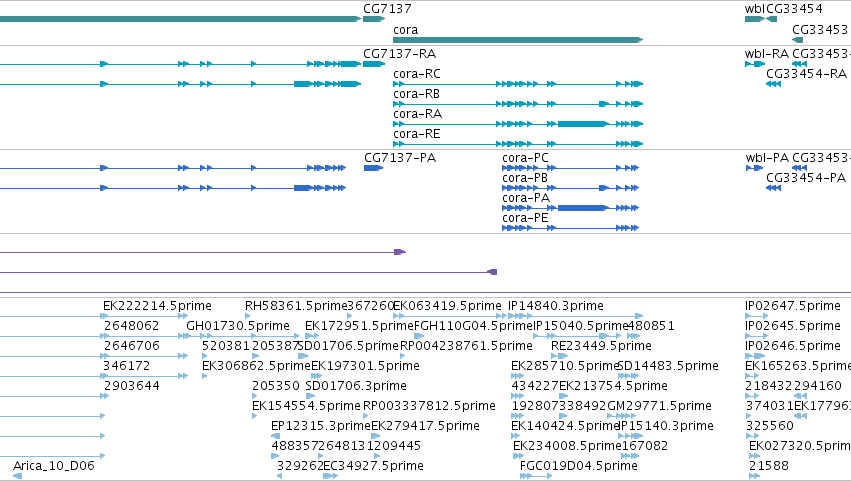Select EST FGC019D04.5prime

click(x=579, y=467)
